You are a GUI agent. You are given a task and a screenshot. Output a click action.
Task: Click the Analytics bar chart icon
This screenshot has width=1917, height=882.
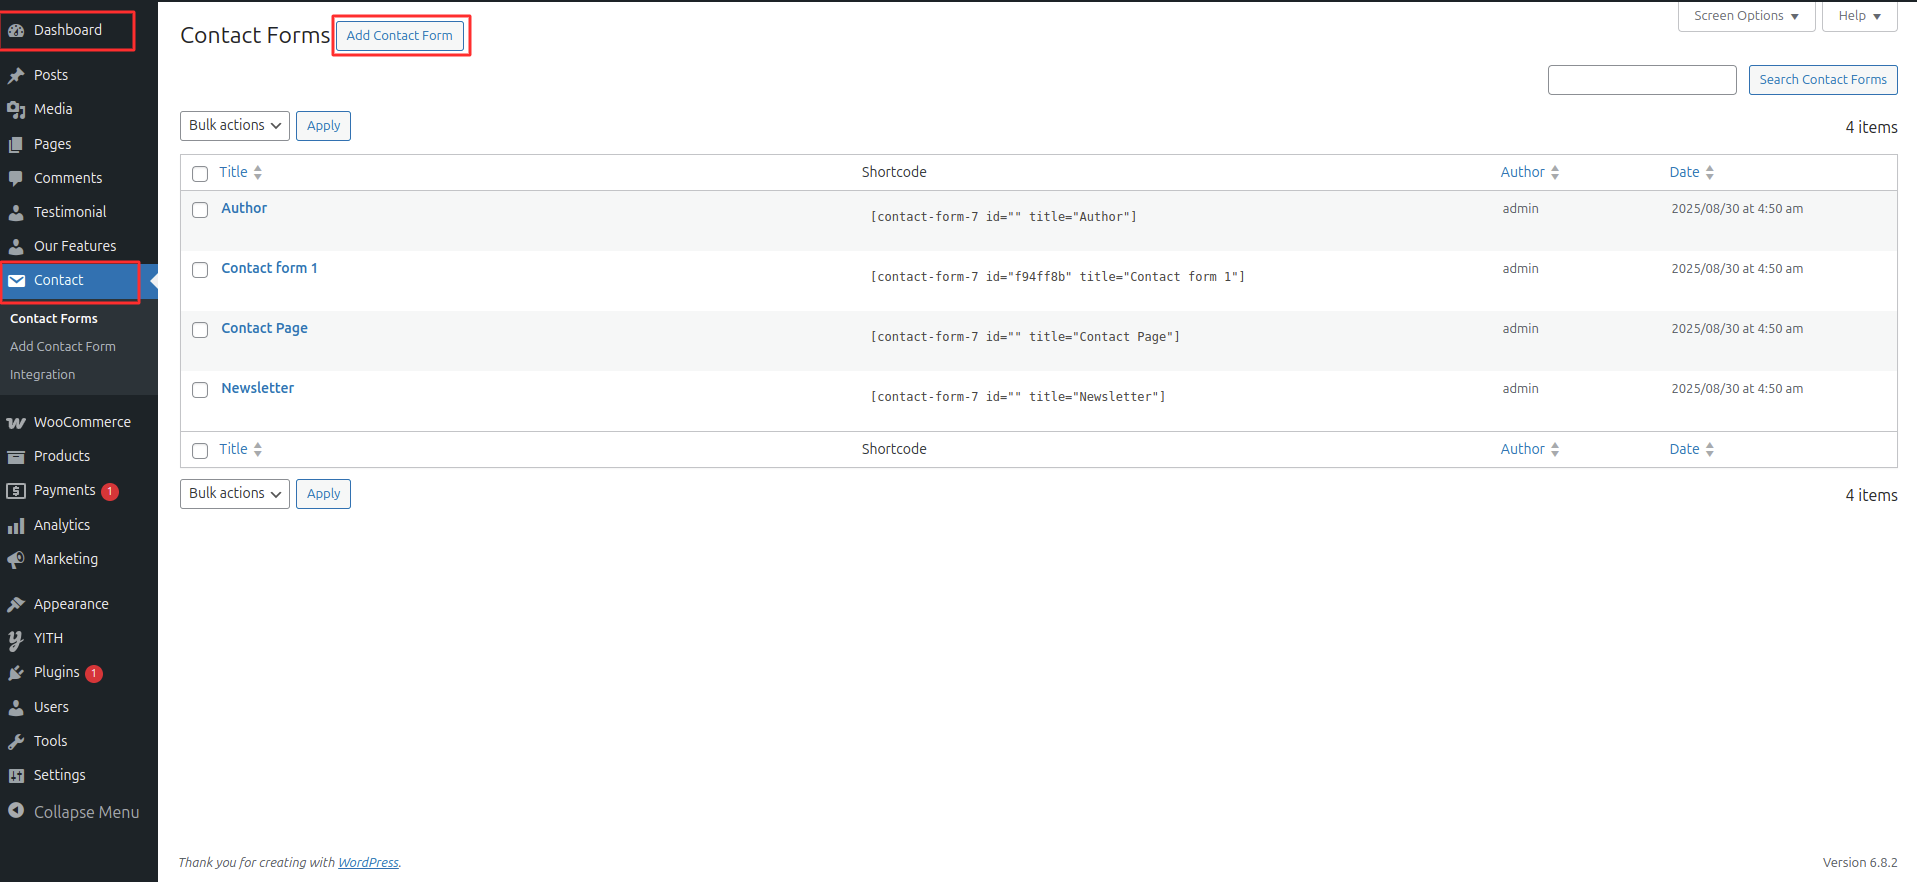point(16,525)
